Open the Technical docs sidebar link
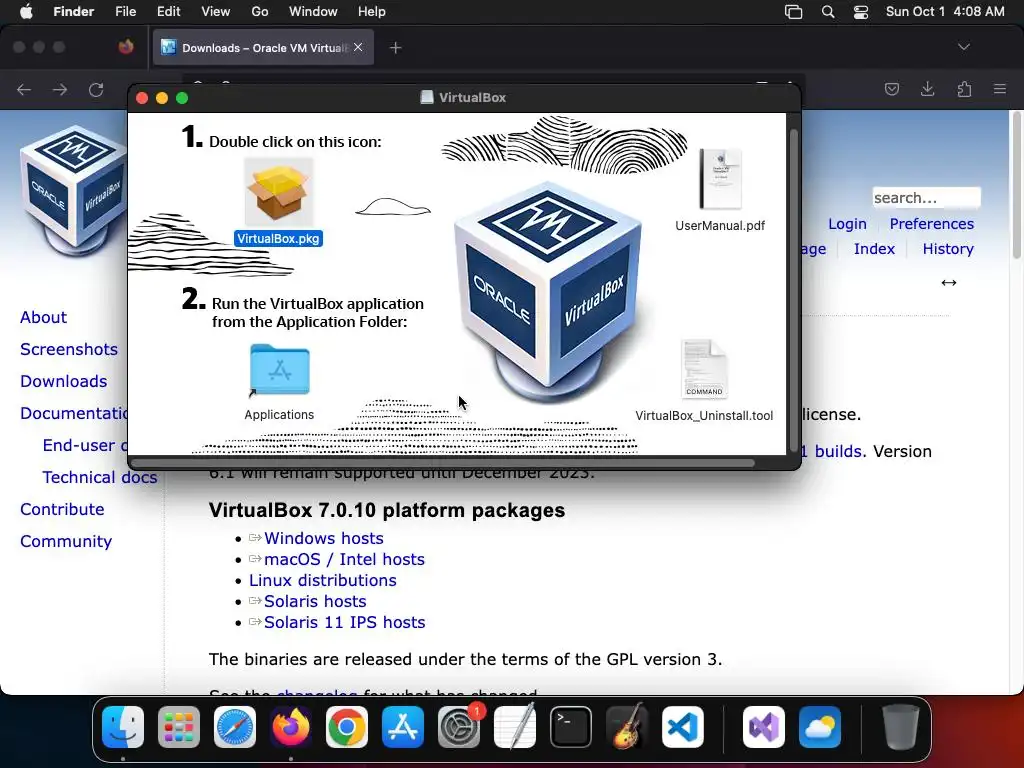This screenshot has height=768, width=1024. coord(99,477)
